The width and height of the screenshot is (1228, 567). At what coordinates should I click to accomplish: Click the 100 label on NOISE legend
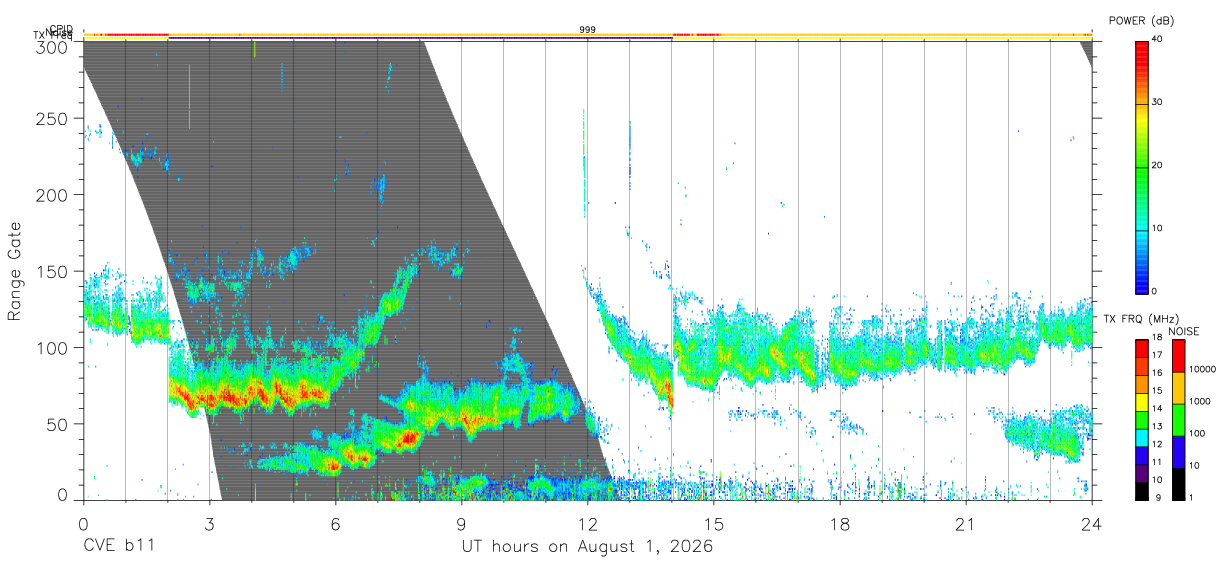[x=1199, y=433]
